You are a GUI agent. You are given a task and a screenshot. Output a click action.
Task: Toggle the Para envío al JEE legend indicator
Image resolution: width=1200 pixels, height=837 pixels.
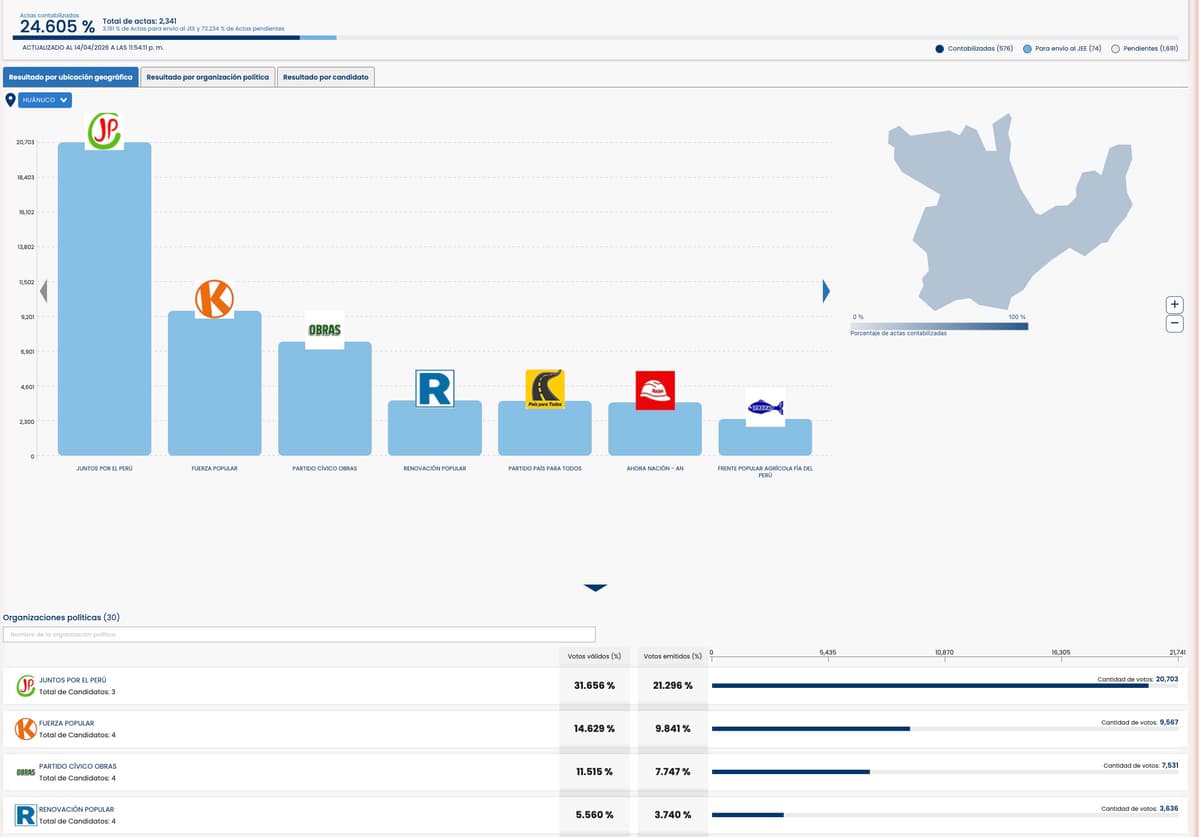(1027, 48)
